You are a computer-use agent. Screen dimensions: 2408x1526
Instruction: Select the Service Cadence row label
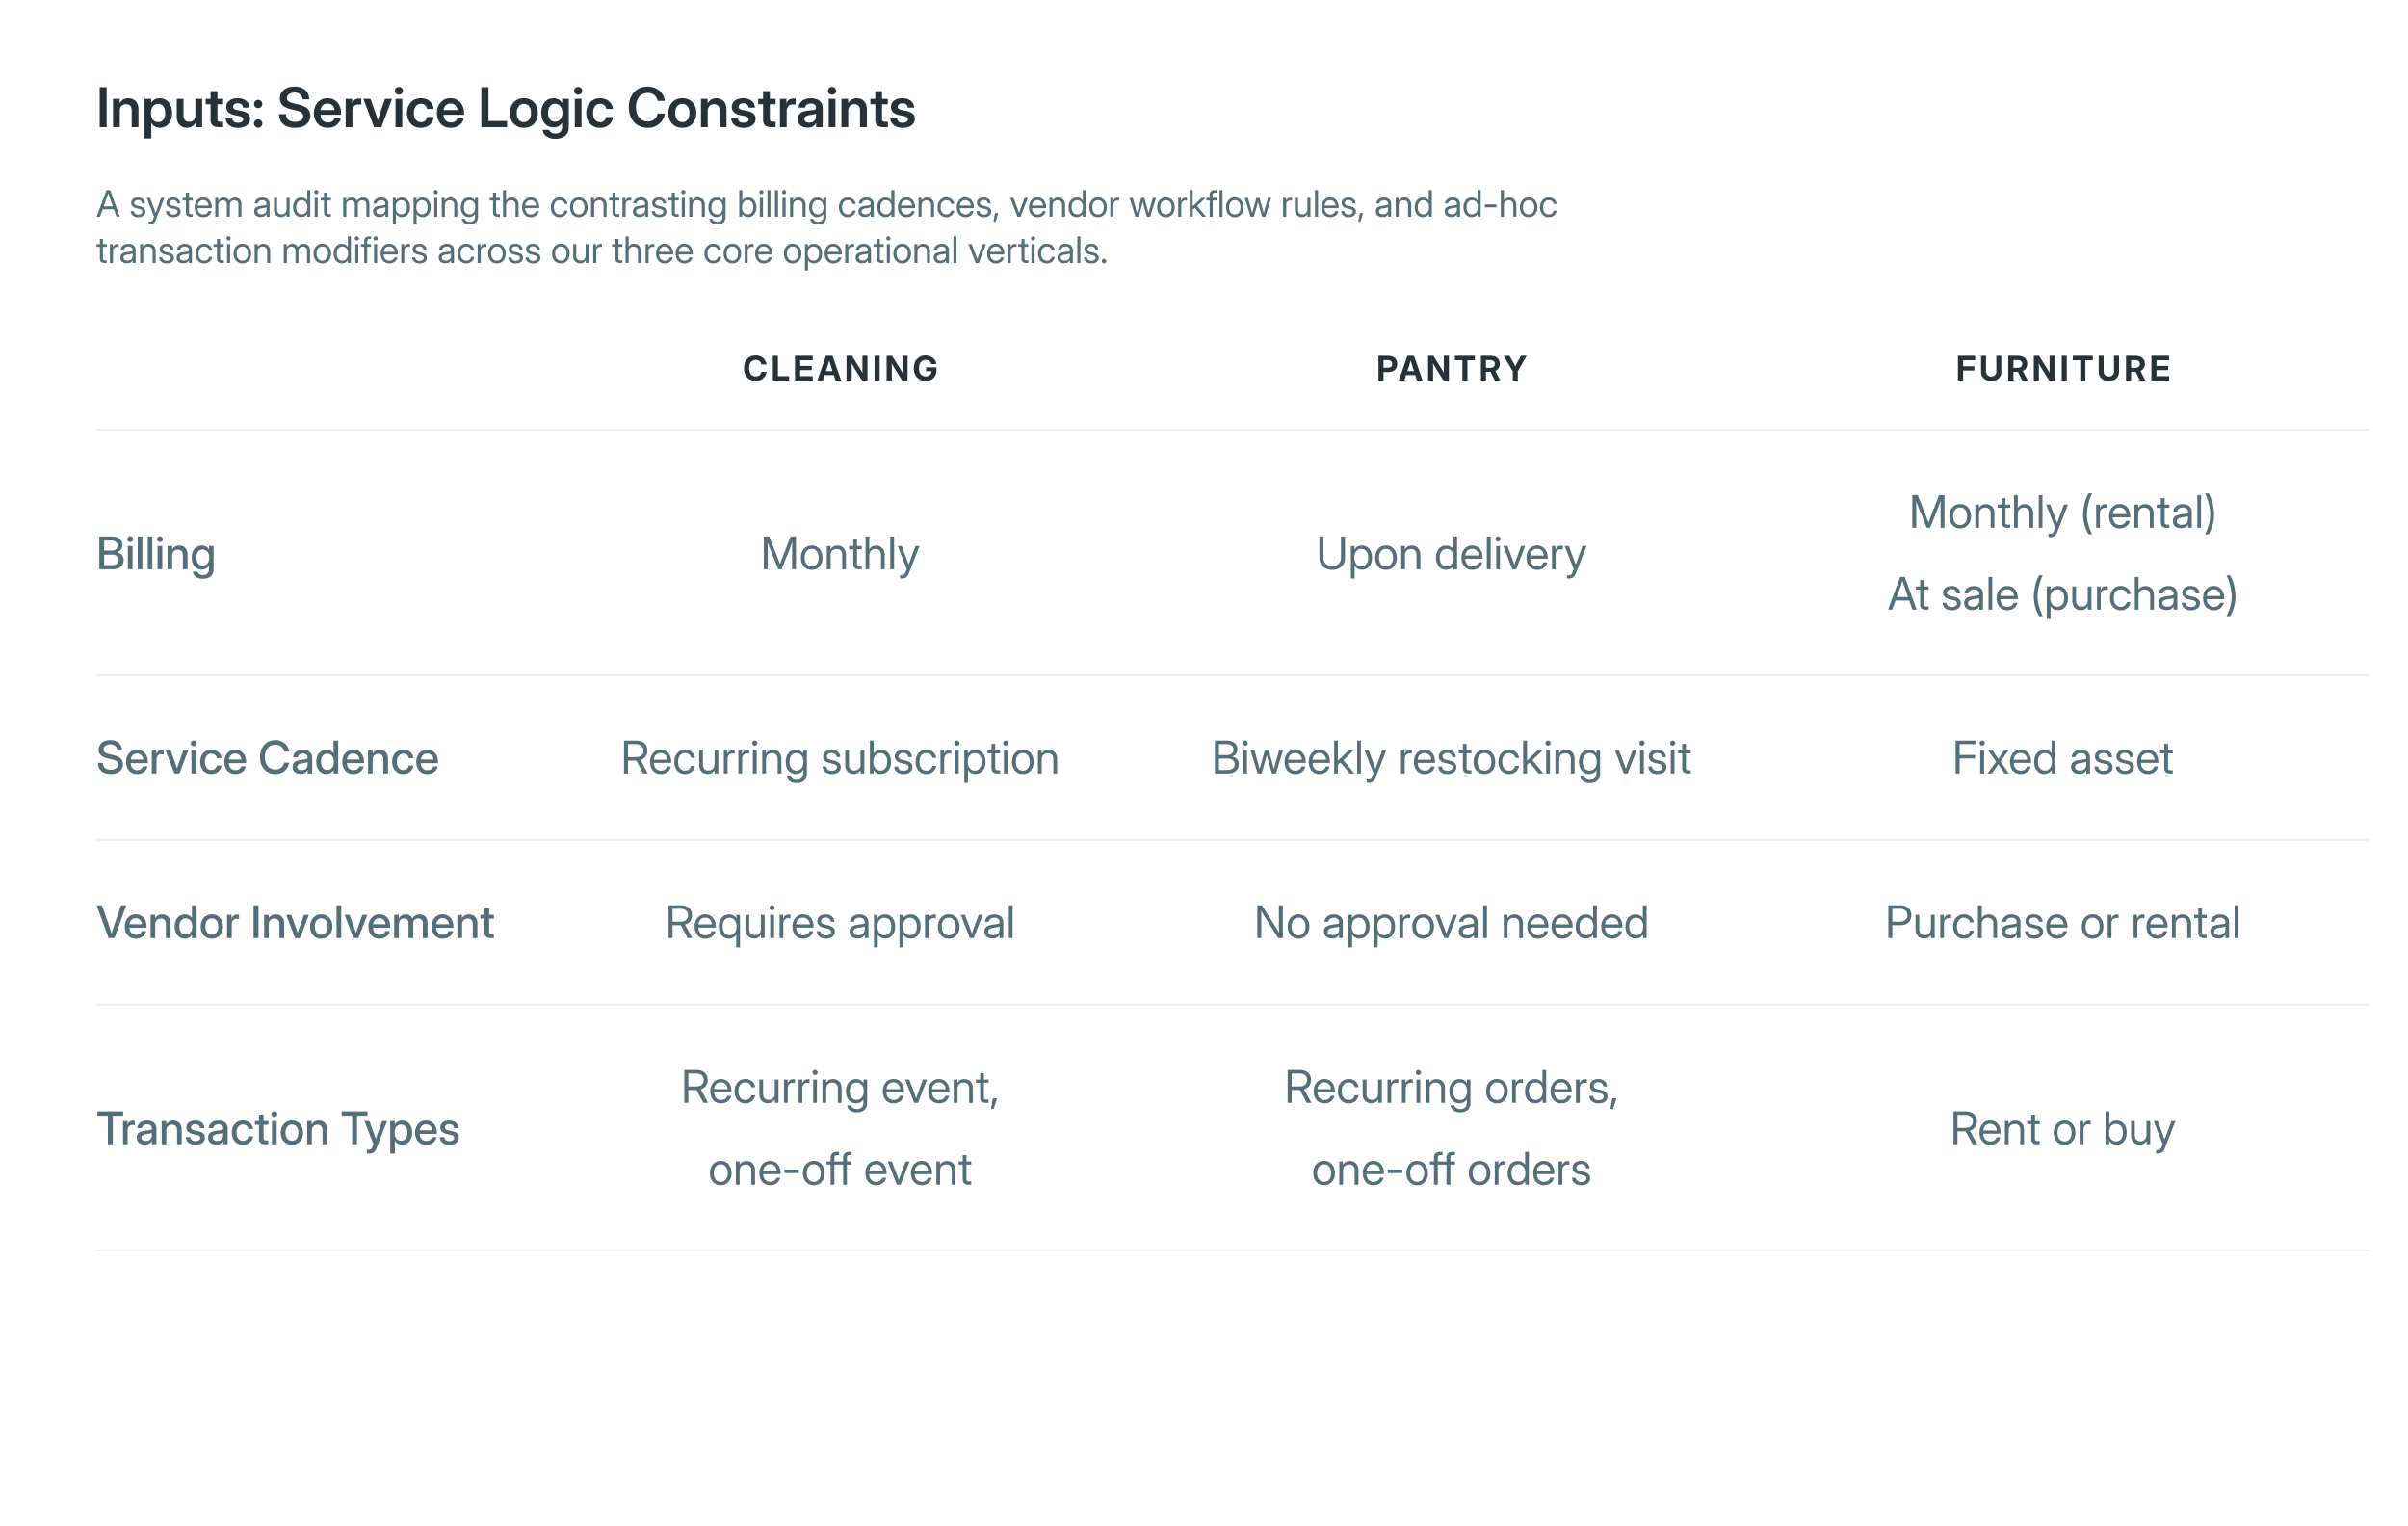click(267, 758)
